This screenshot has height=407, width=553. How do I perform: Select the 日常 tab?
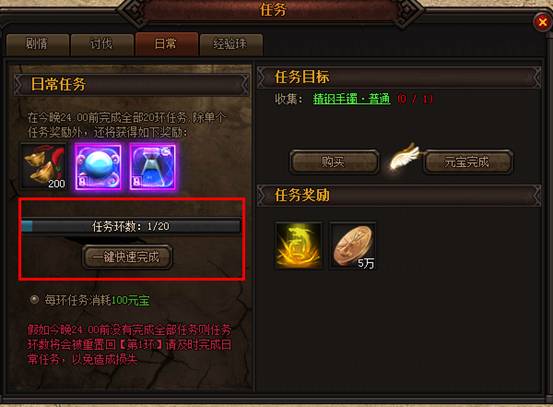point(166,44)
